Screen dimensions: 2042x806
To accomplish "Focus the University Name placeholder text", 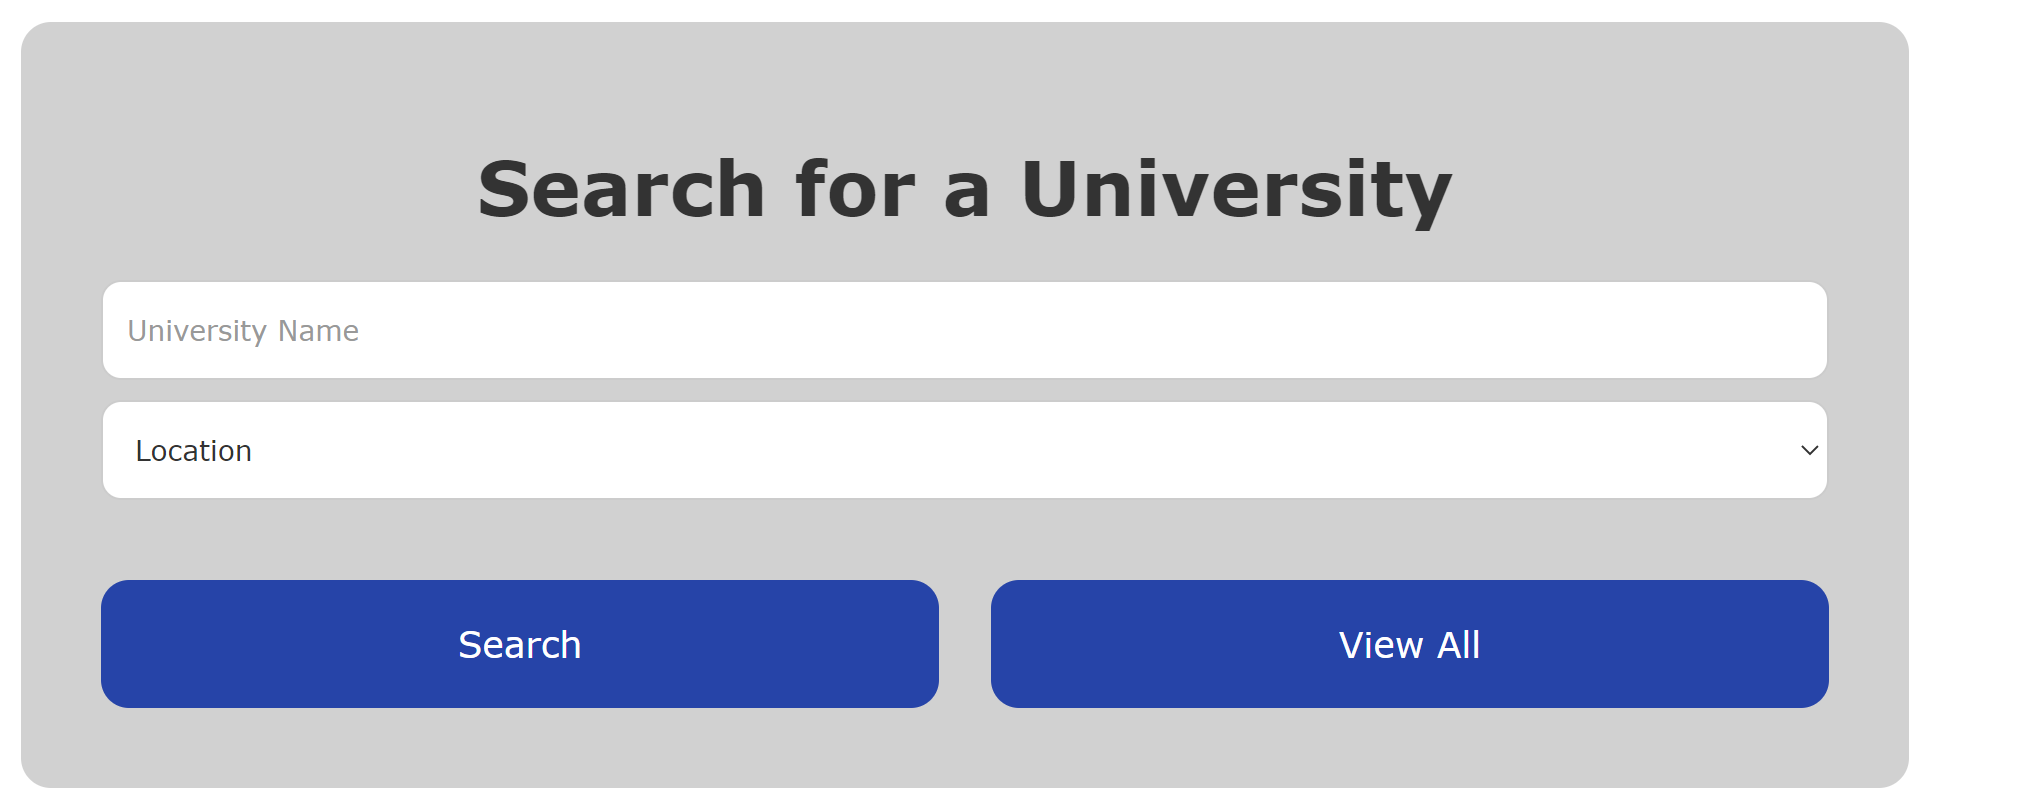I will [x=243, y=331].
